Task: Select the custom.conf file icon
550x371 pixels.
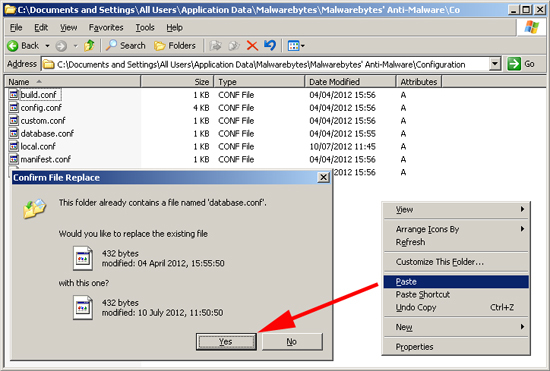Action: tap(13, 121)
